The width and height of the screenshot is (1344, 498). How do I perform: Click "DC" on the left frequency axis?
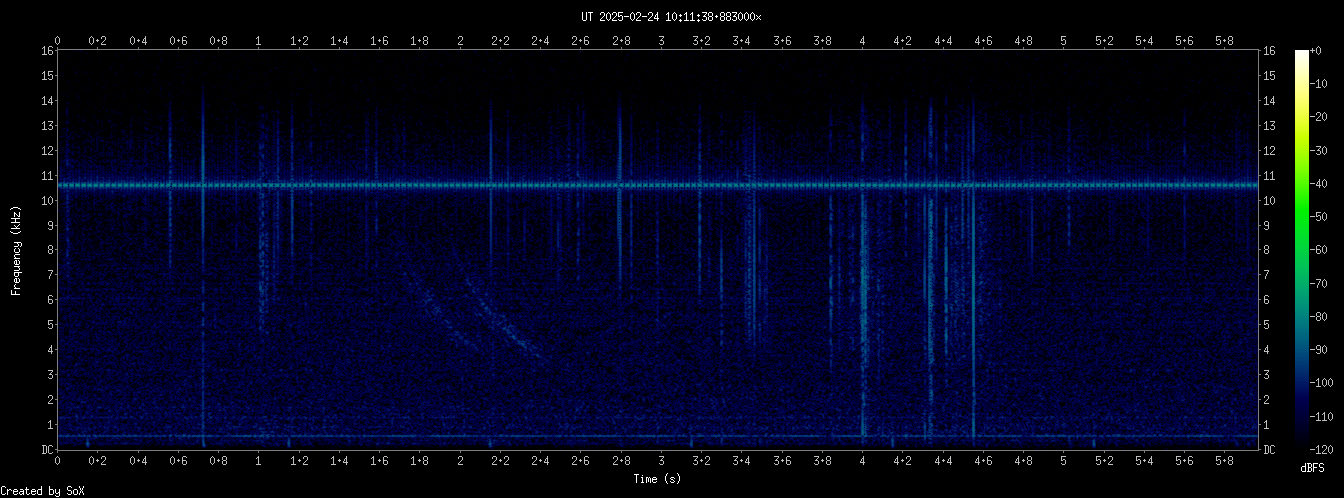point(47,450)
